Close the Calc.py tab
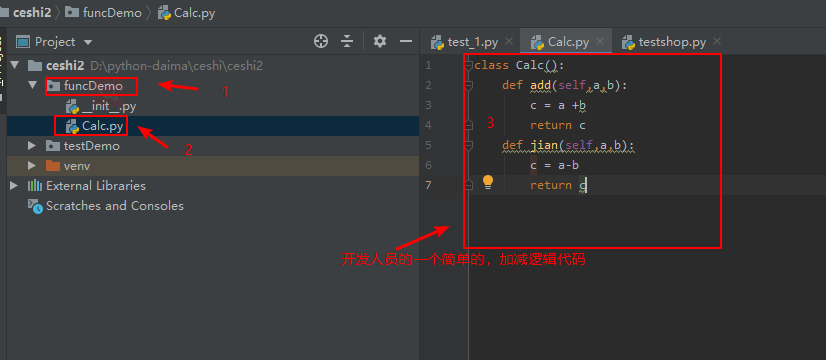Image resolution: width=826 pixels, height=360 pixels. click(599, 41)
